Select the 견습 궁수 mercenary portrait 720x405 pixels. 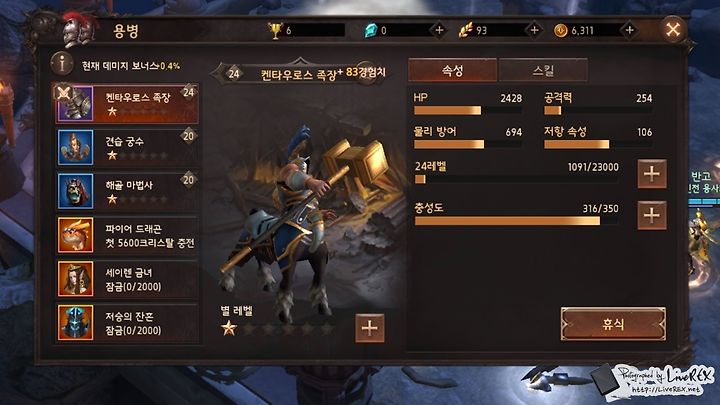pyautogui.click(x=75, y=147)
